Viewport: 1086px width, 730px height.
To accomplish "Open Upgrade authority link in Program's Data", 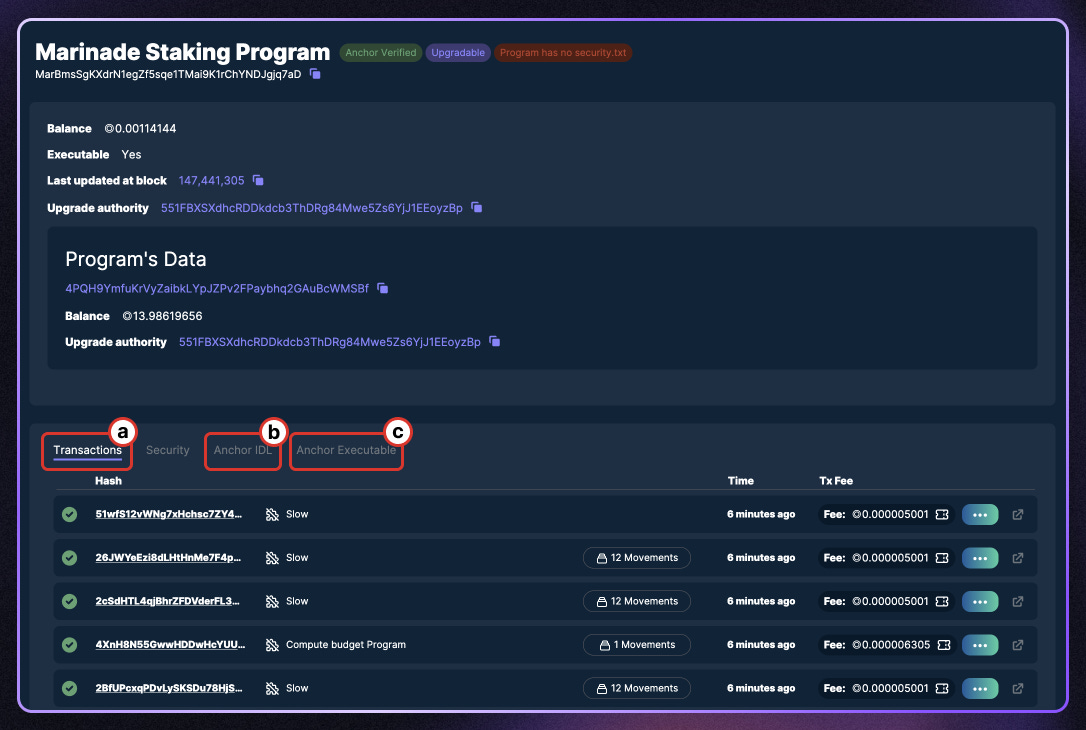I will (x=330, y=341).
